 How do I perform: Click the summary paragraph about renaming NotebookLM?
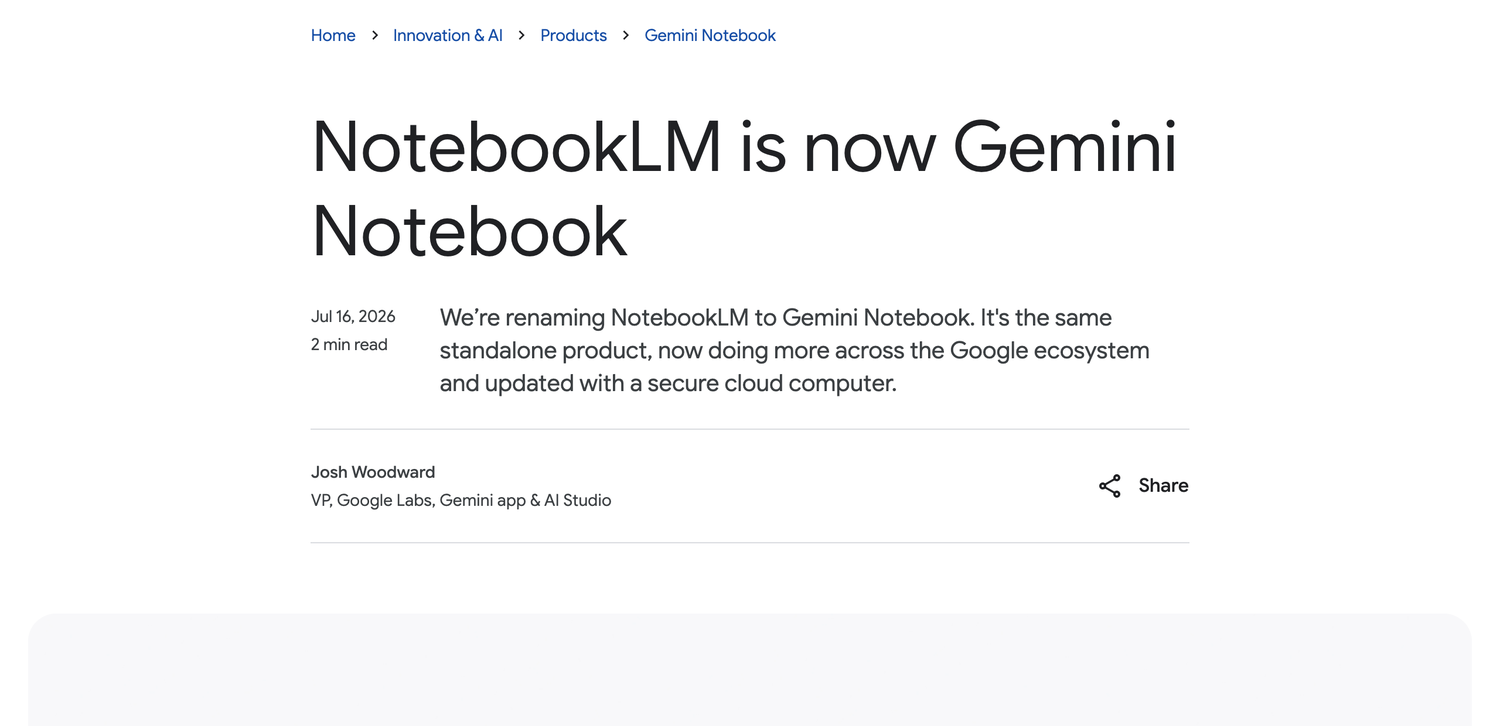(x=795, y=350)
